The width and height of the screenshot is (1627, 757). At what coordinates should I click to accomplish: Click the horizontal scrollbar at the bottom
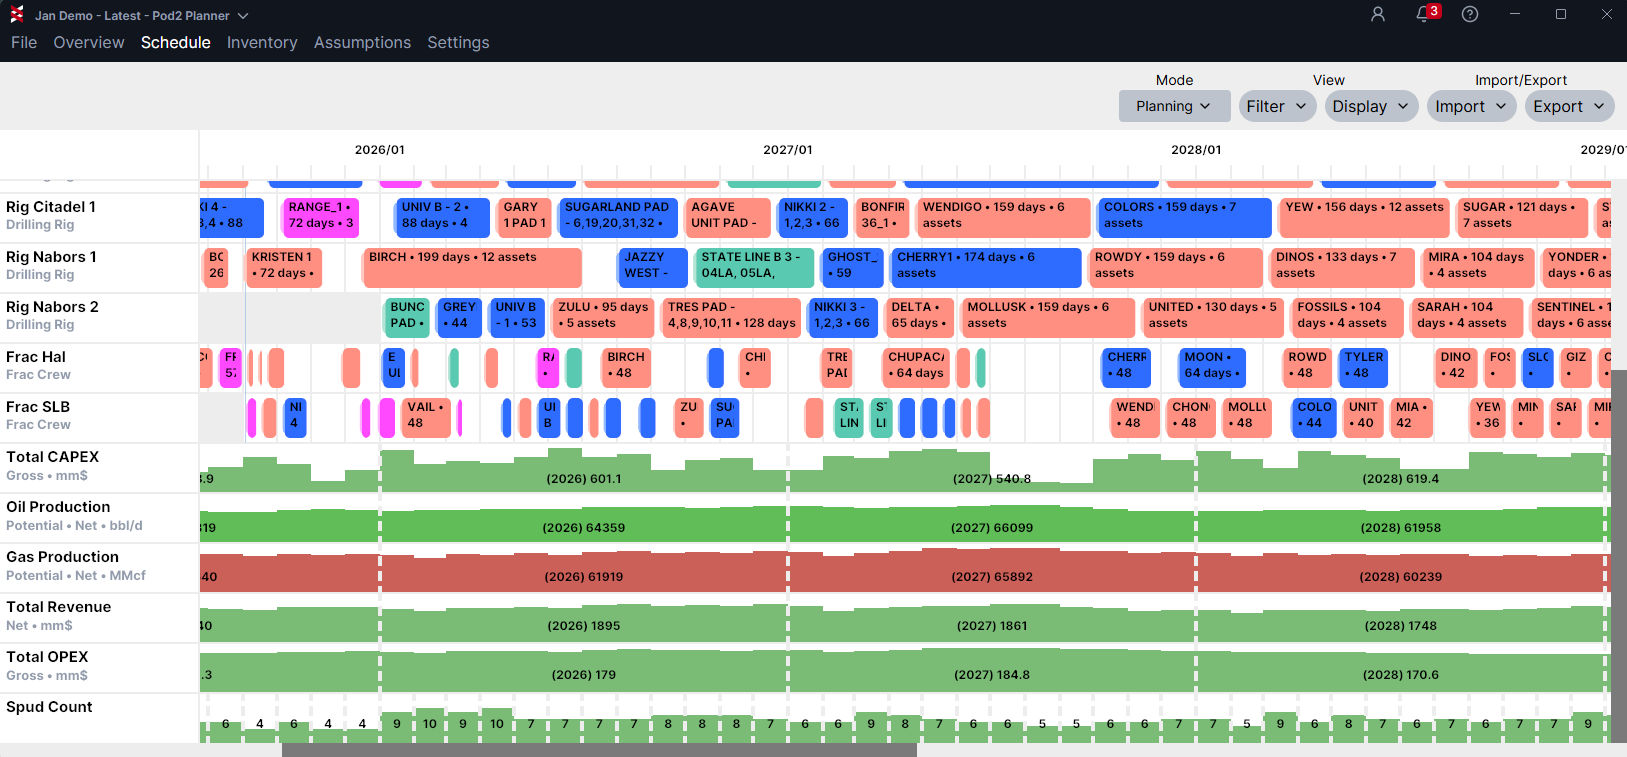[599, 750]
